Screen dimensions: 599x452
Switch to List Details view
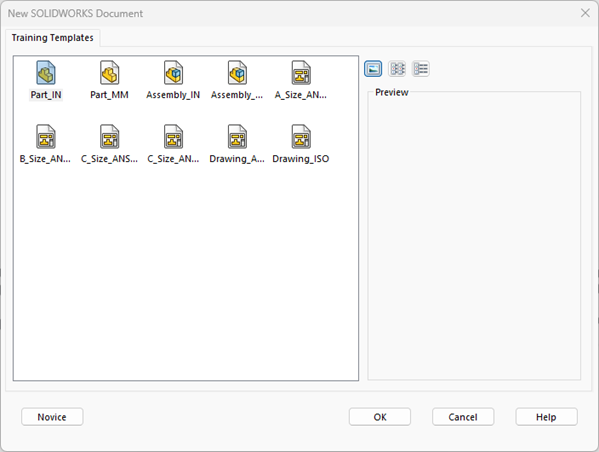tap(421, 69)
